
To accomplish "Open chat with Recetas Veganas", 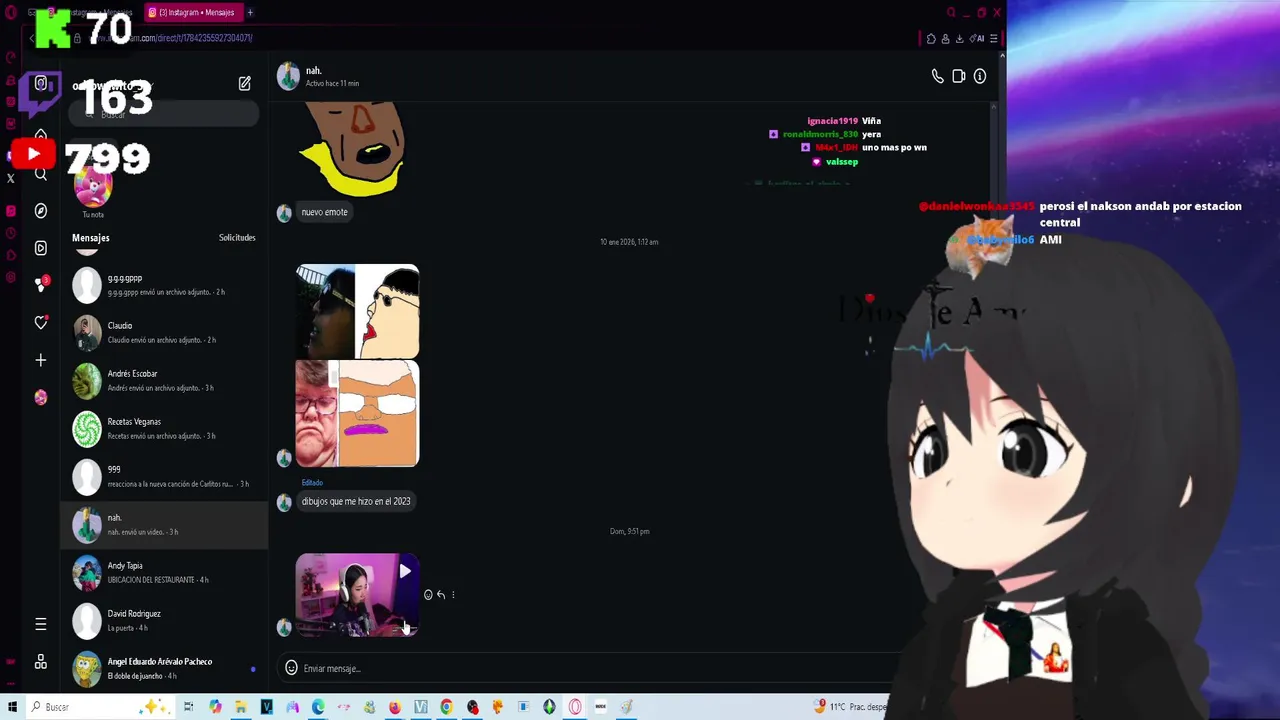I will pos(165,429).
